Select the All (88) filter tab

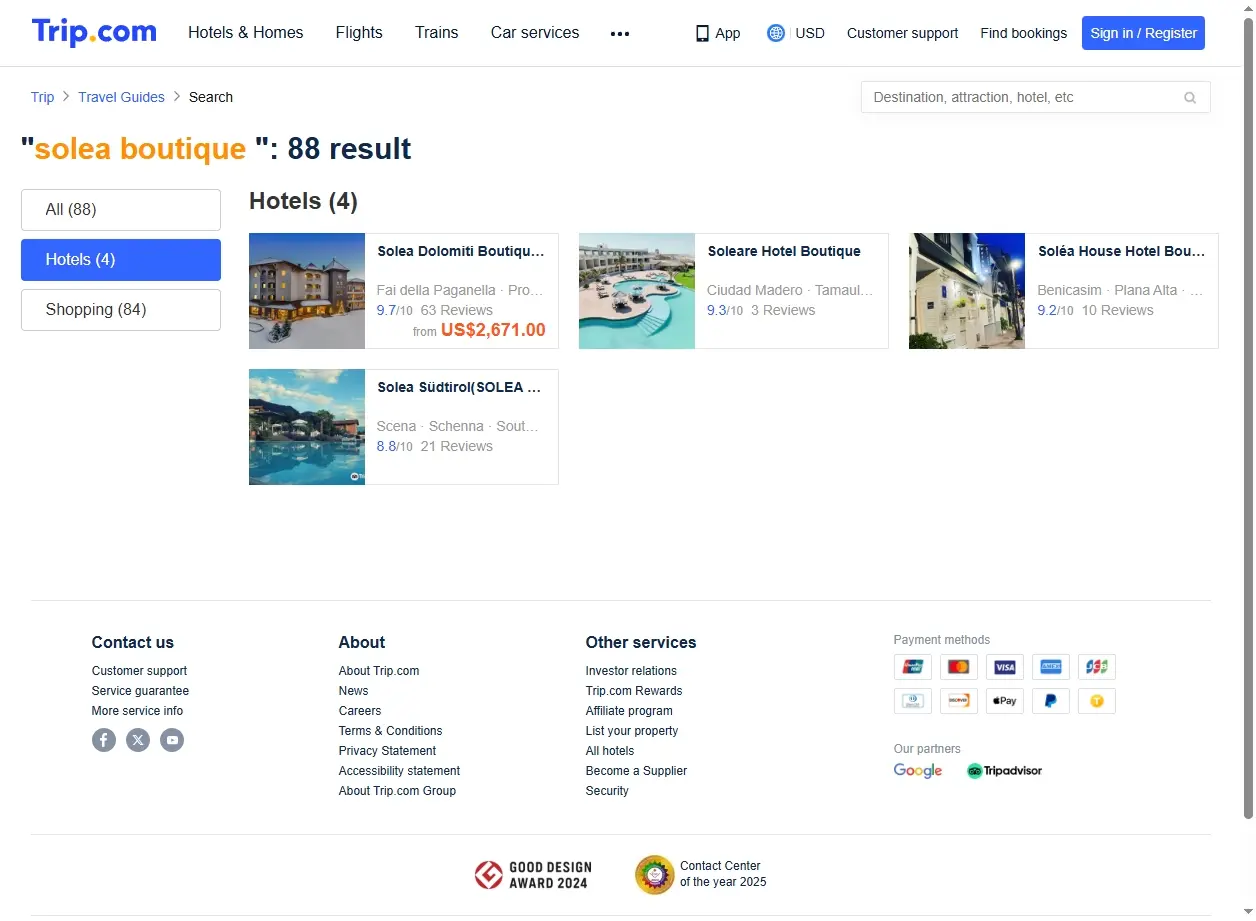coord(121,210)
